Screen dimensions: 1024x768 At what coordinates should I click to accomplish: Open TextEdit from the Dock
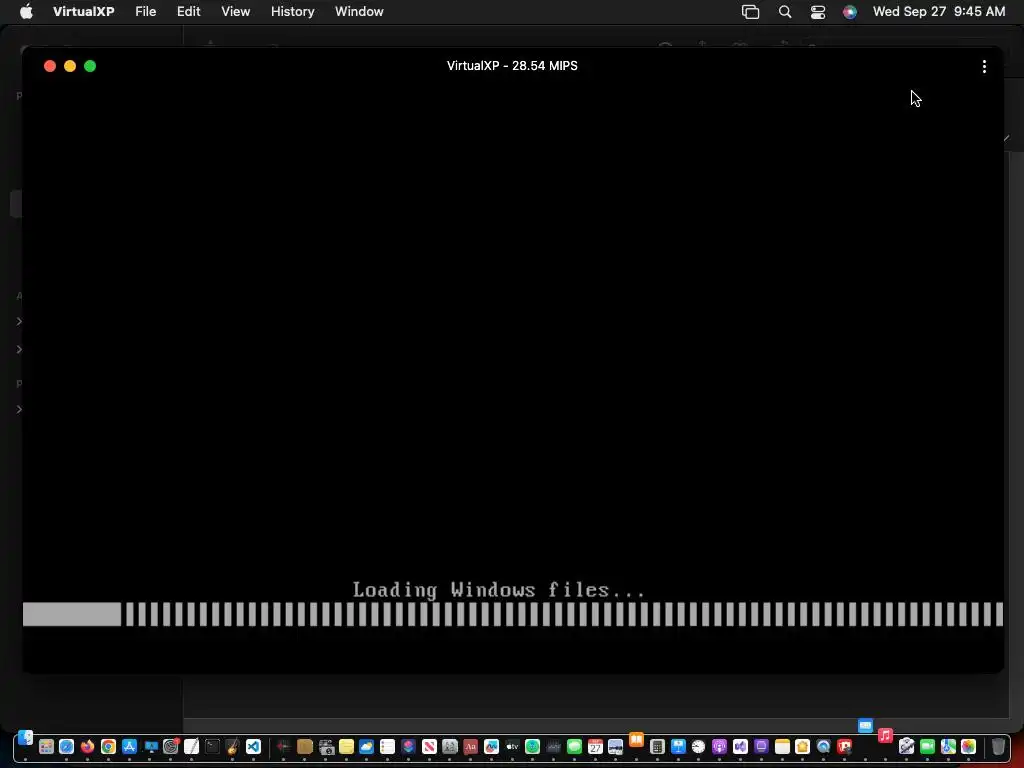pyautogui.click(x=191, y=746)
